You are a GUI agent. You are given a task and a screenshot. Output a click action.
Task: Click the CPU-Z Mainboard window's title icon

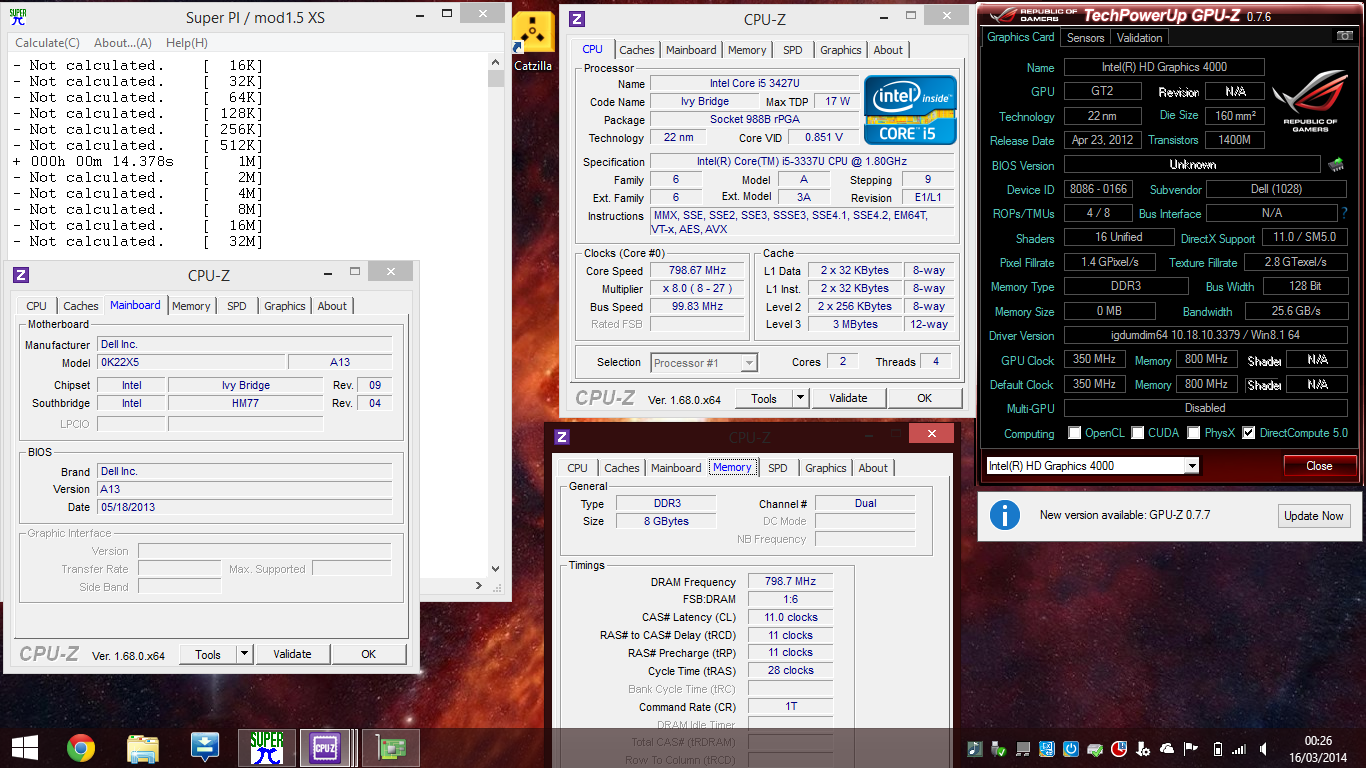pyautogui.click(x=21, y=275)
